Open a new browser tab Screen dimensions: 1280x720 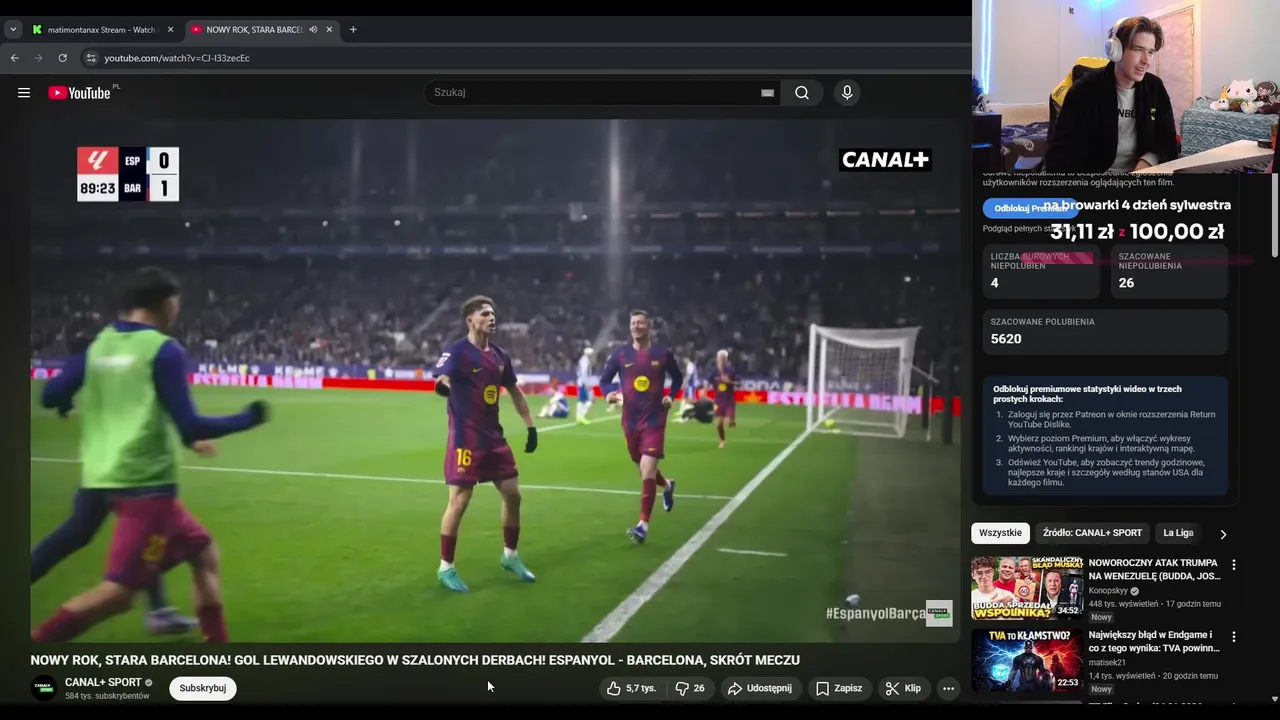353,30
